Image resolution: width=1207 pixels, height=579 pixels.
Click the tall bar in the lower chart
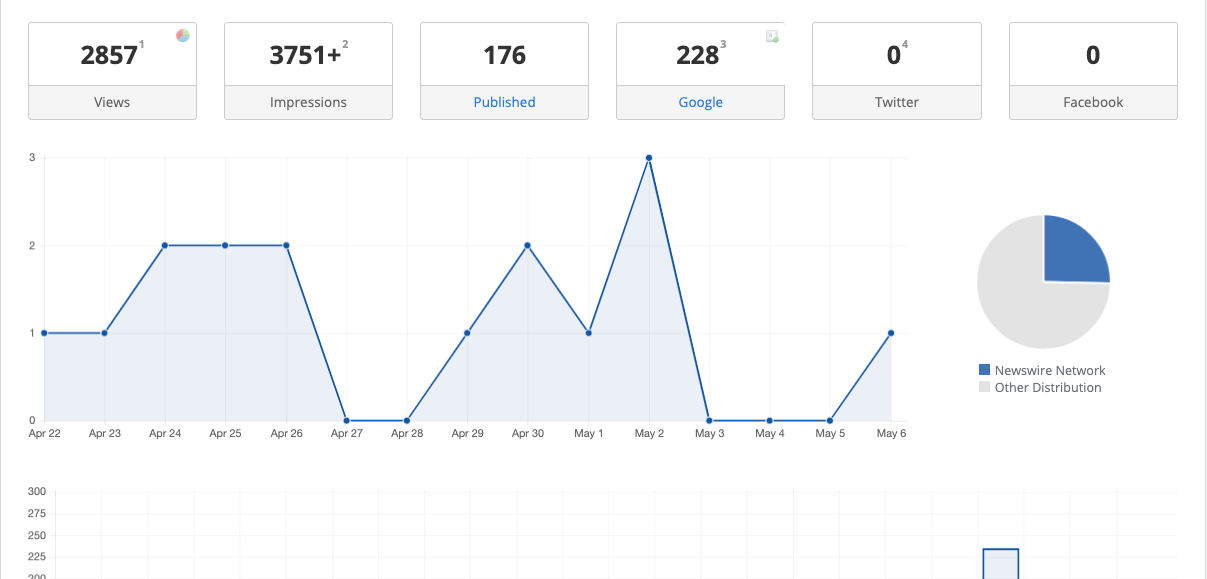1000,563
